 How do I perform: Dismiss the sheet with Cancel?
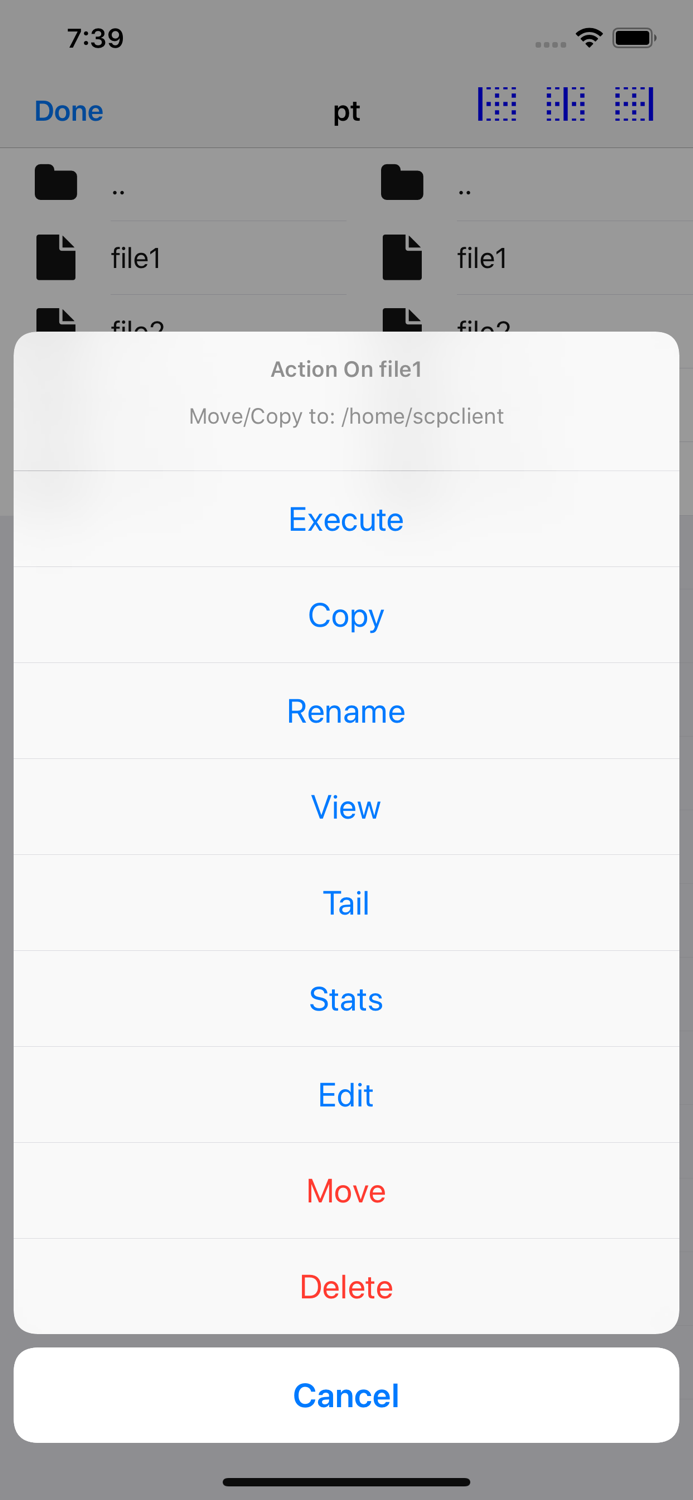click(x=346, y=1395)
